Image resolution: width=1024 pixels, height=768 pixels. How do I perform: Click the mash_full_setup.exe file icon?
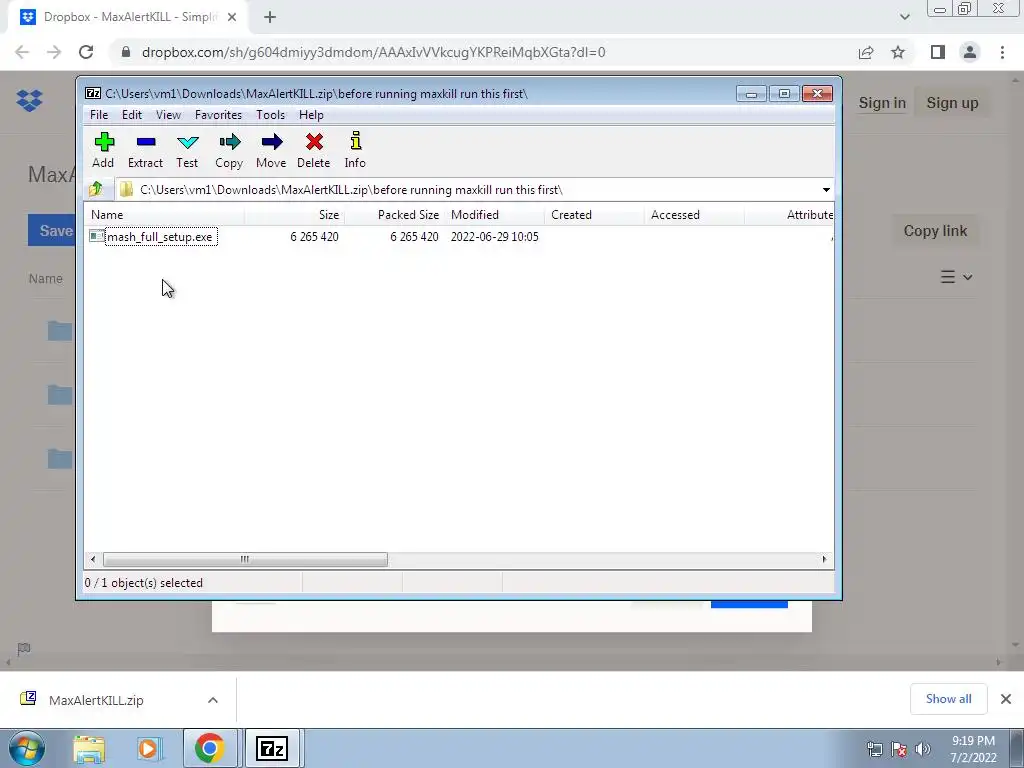97,236
